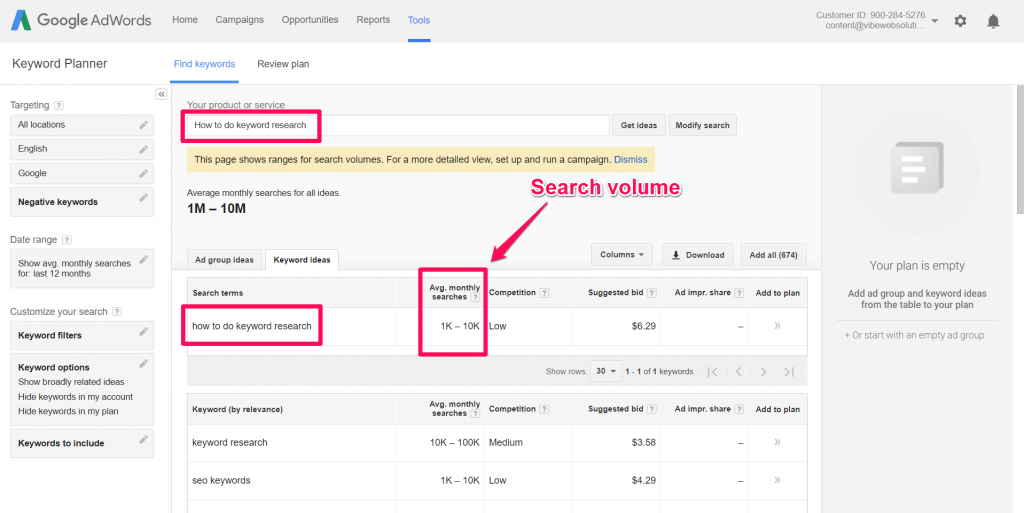The image size is (1024, 513).
Task: Edit Negative keywords pencil icon
Action: point(144,198)
